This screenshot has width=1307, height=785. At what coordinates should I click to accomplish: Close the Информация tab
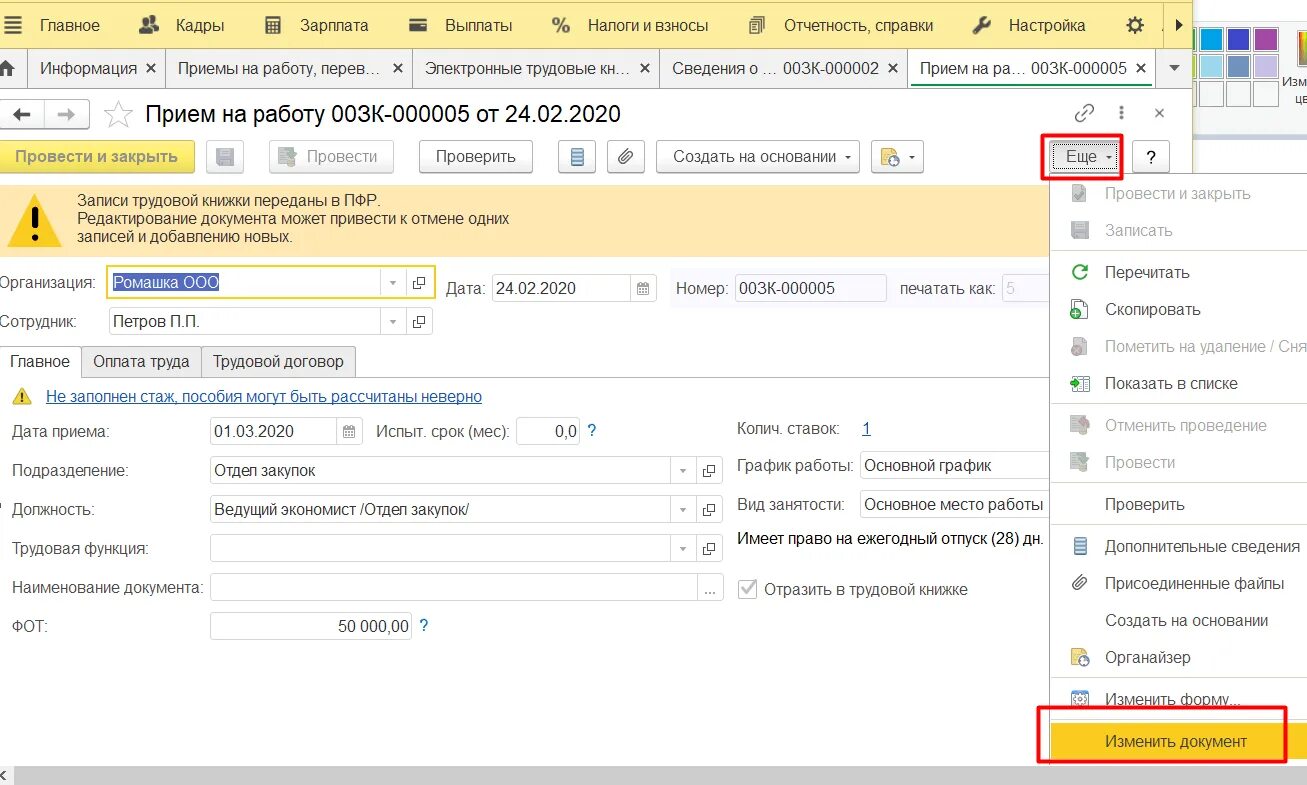pyautogui.click(x=151, y=68)
